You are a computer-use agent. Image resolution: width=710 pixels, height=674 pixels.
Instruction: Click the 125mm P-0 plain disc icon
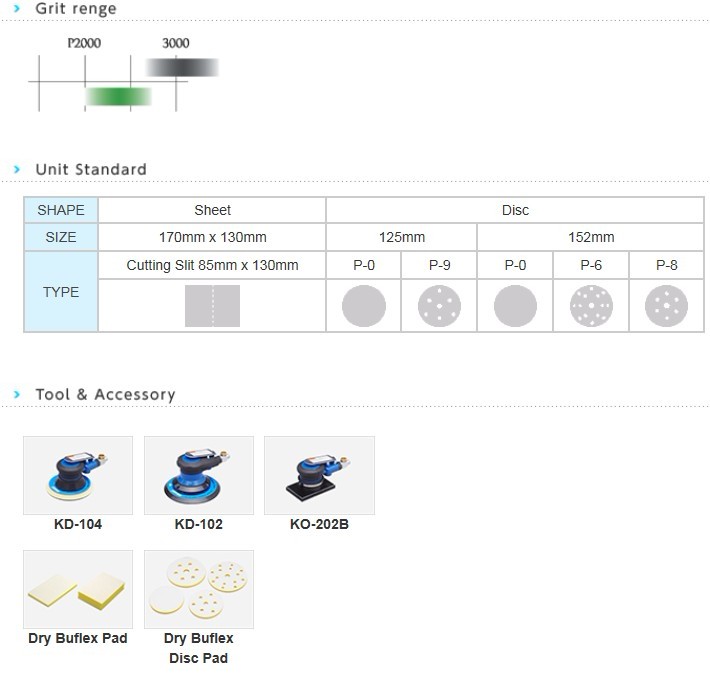click(364, 306)
